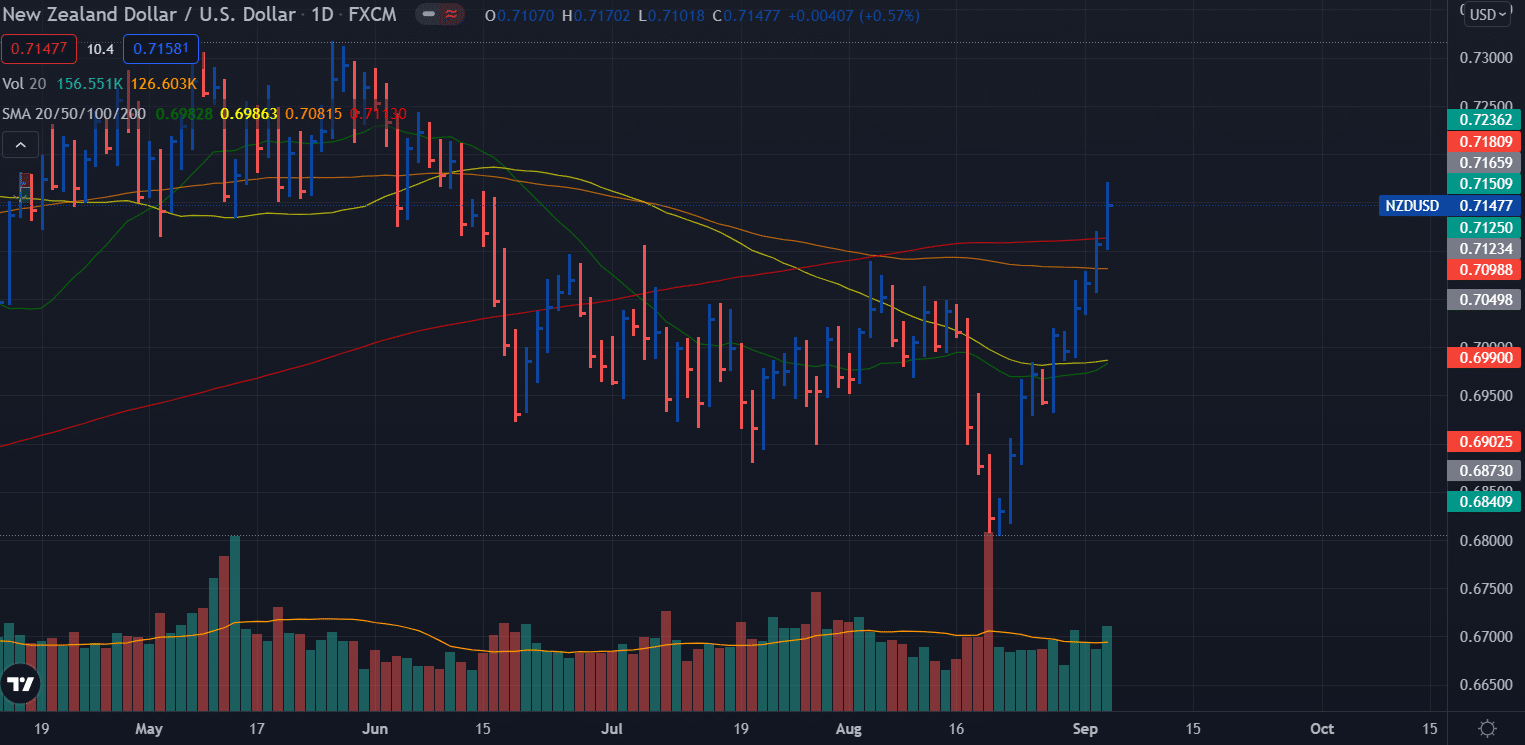Click the 0.71509 green price label
The width and height of the screenshot is (1525, 745).
point(1485,184)
